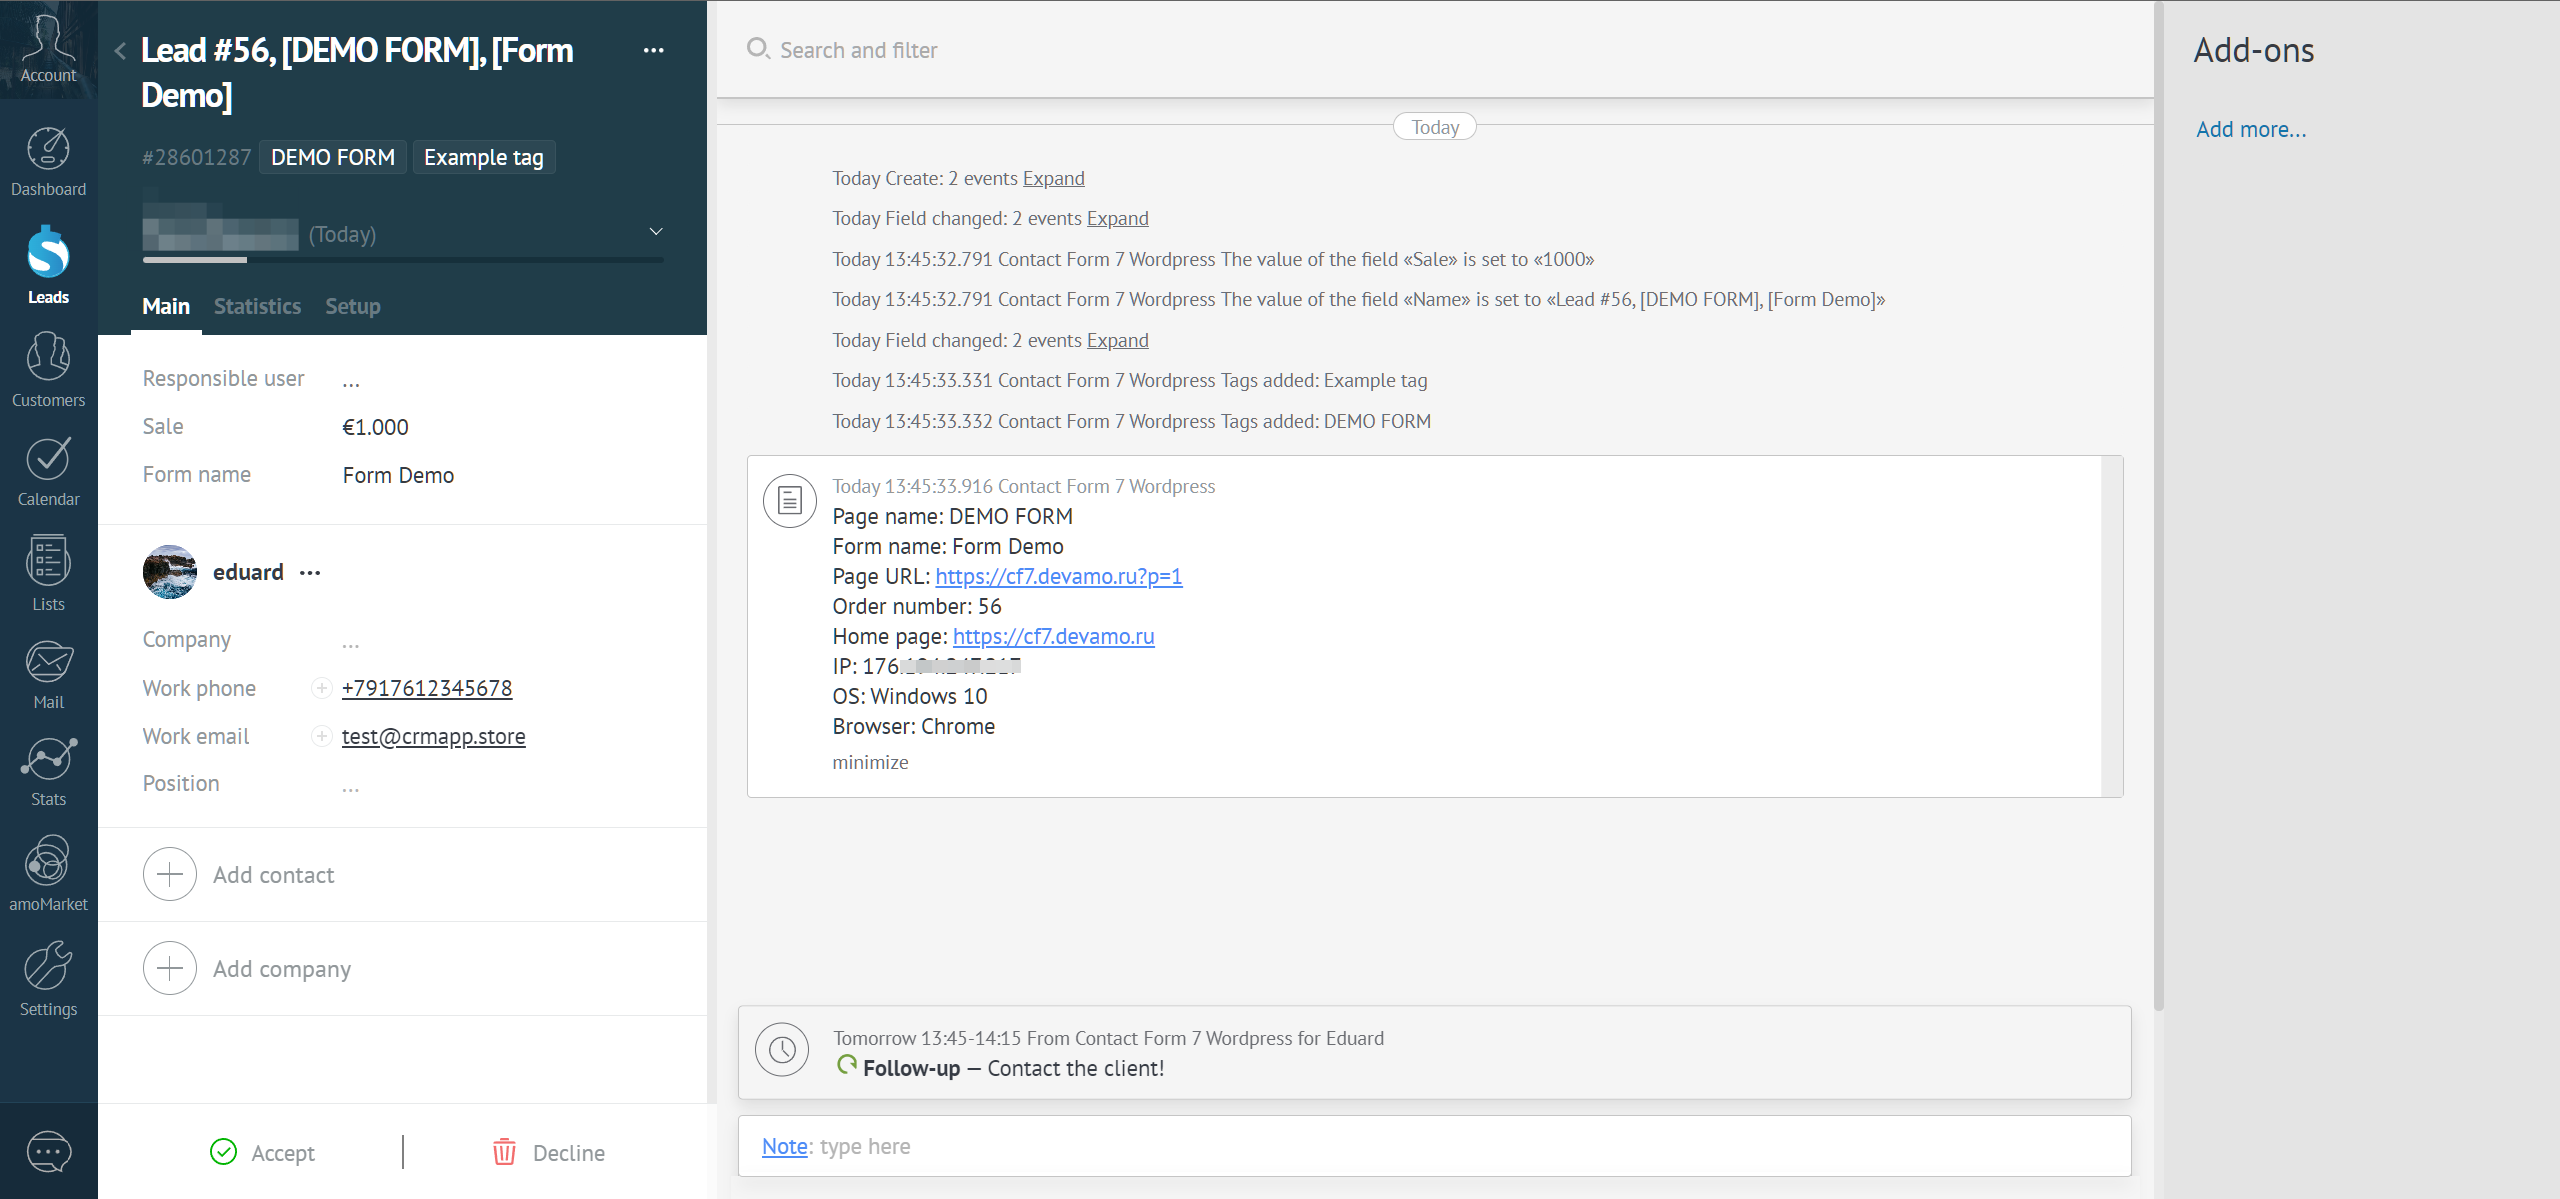Open the cf7.devamo.ru home page link

tap(1052, 636)
